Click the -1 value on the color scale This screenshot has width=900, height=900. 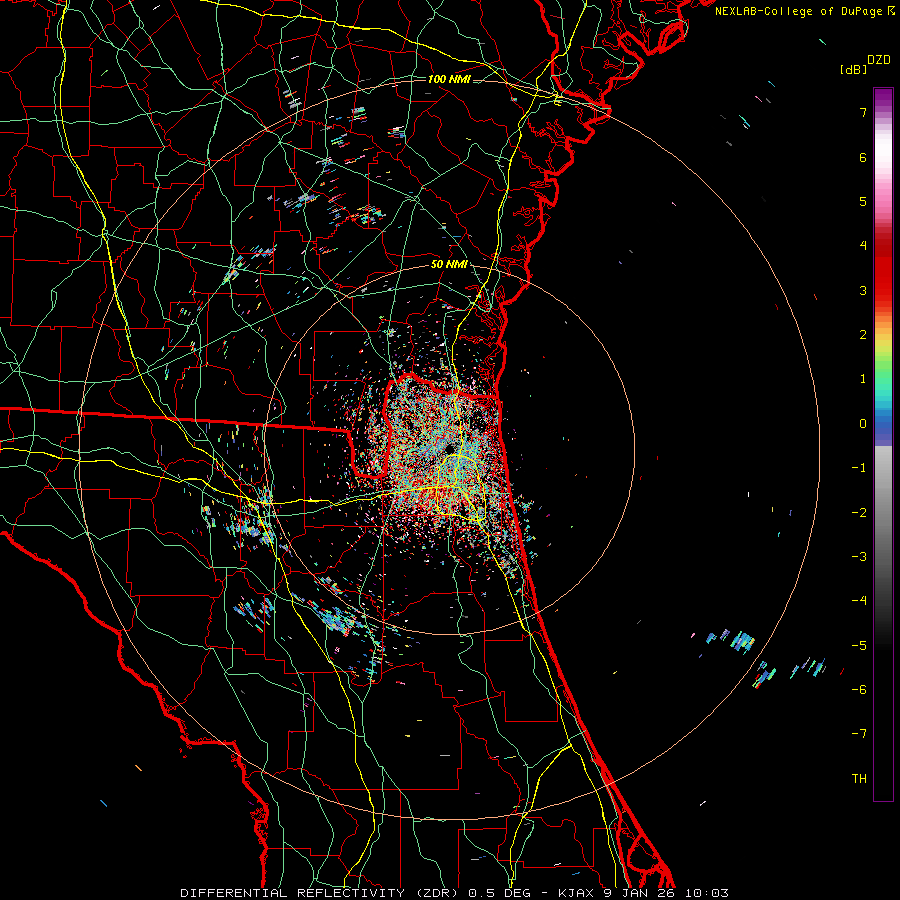click(859, 468)
